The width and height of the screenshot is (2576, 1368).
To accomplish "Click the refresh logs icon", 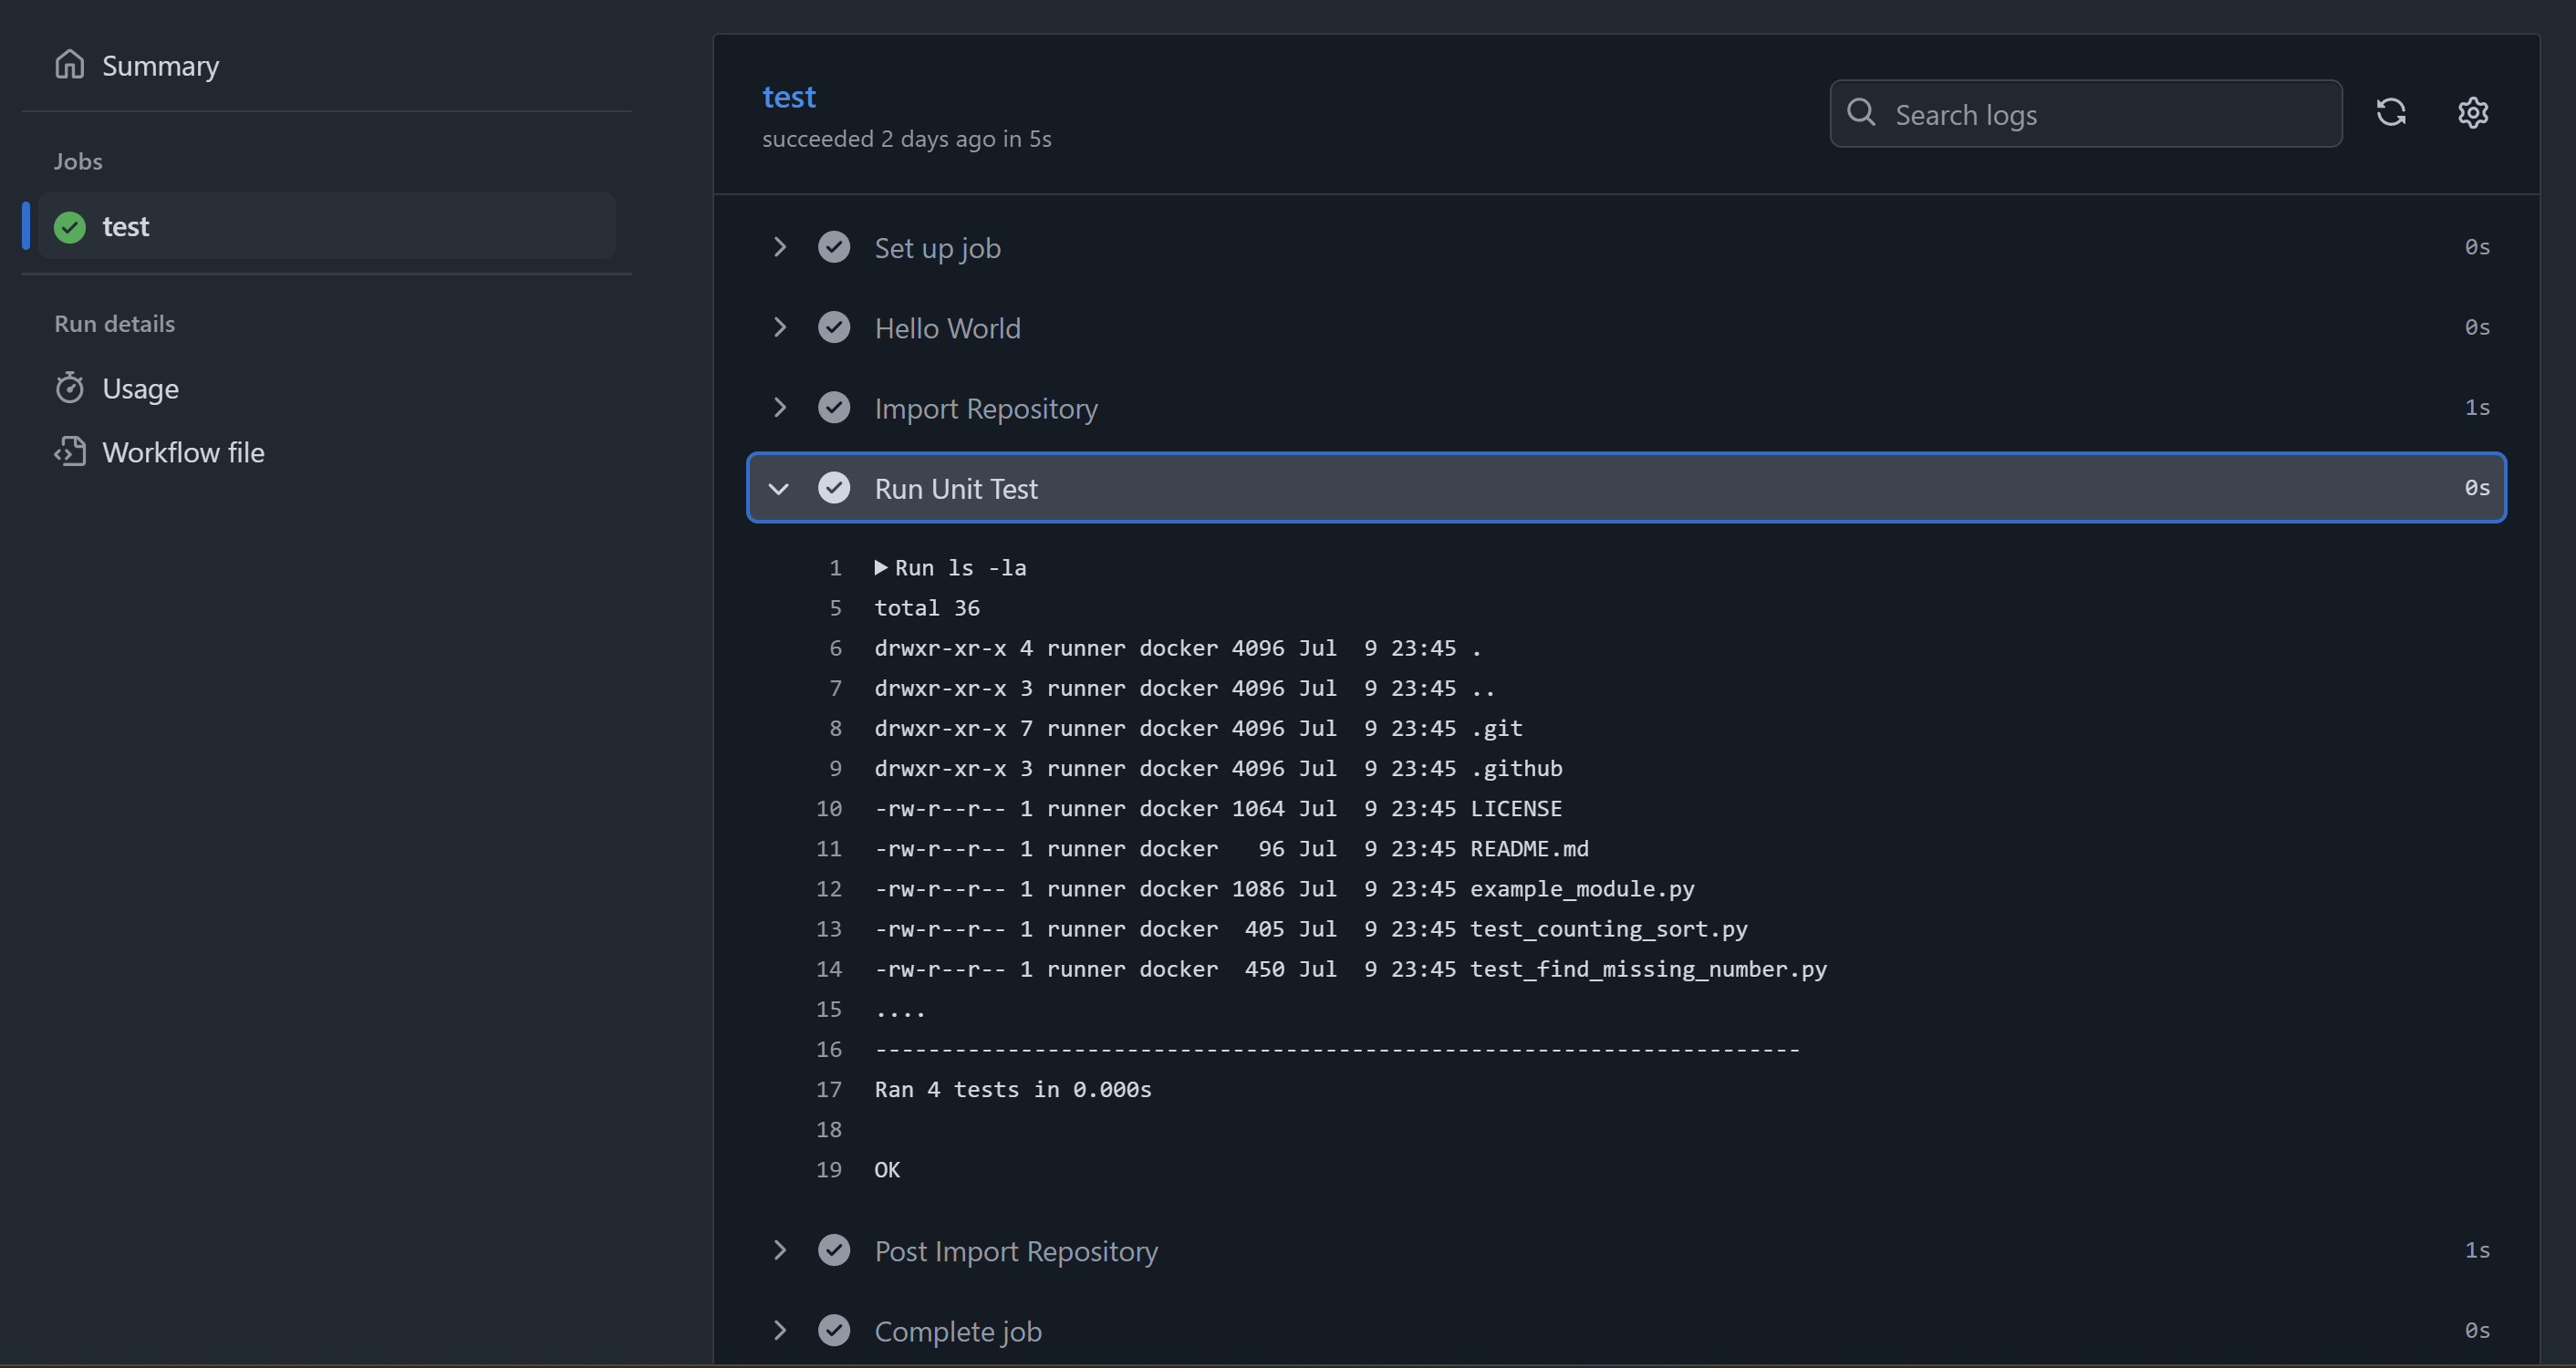I will (x=2391, y=113).
